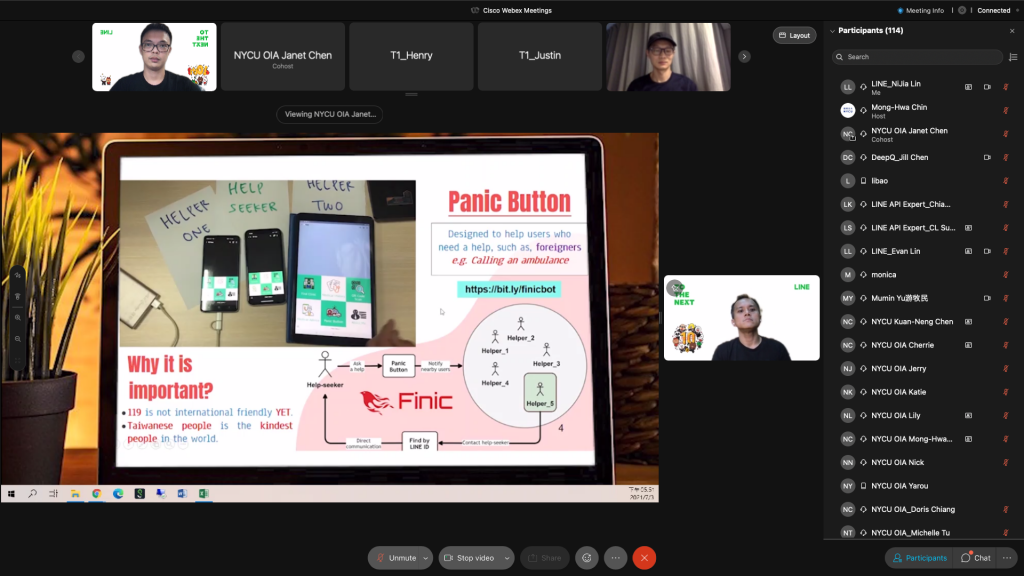Open Meeting Info in the title bar
Viewport: 1024px width, 576px height.
[920, 10]
